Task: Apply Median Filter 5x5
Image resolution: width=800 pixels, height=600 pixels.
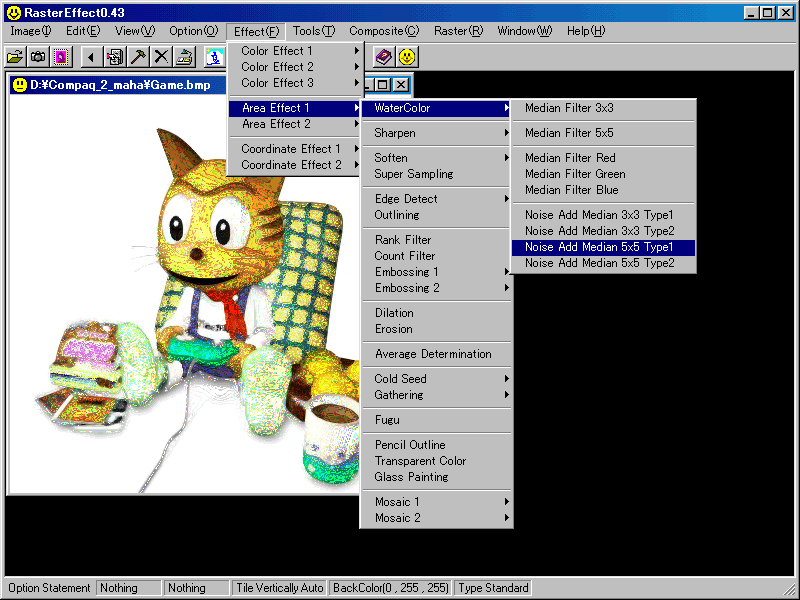Action: tap(604, 133)
